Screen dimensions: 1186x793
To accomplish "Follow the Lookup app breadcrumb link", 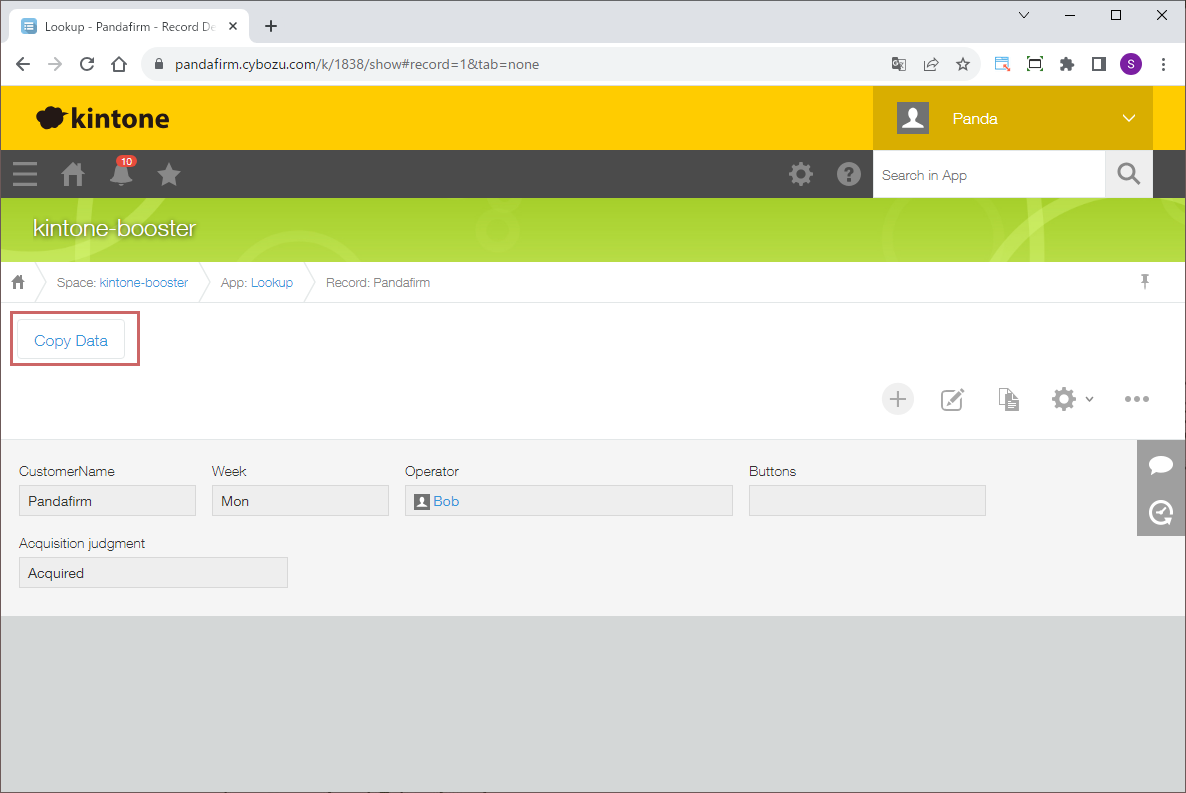I will 271,283.
